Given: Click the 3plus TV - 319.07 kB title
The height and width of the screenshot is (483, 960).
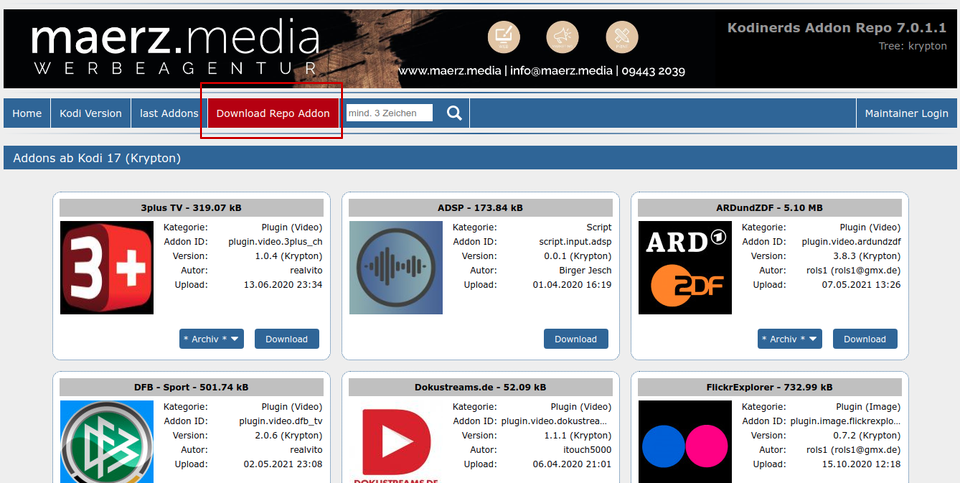Looking at the screenshot, I should pyautogui.click(x=191, y=208).
